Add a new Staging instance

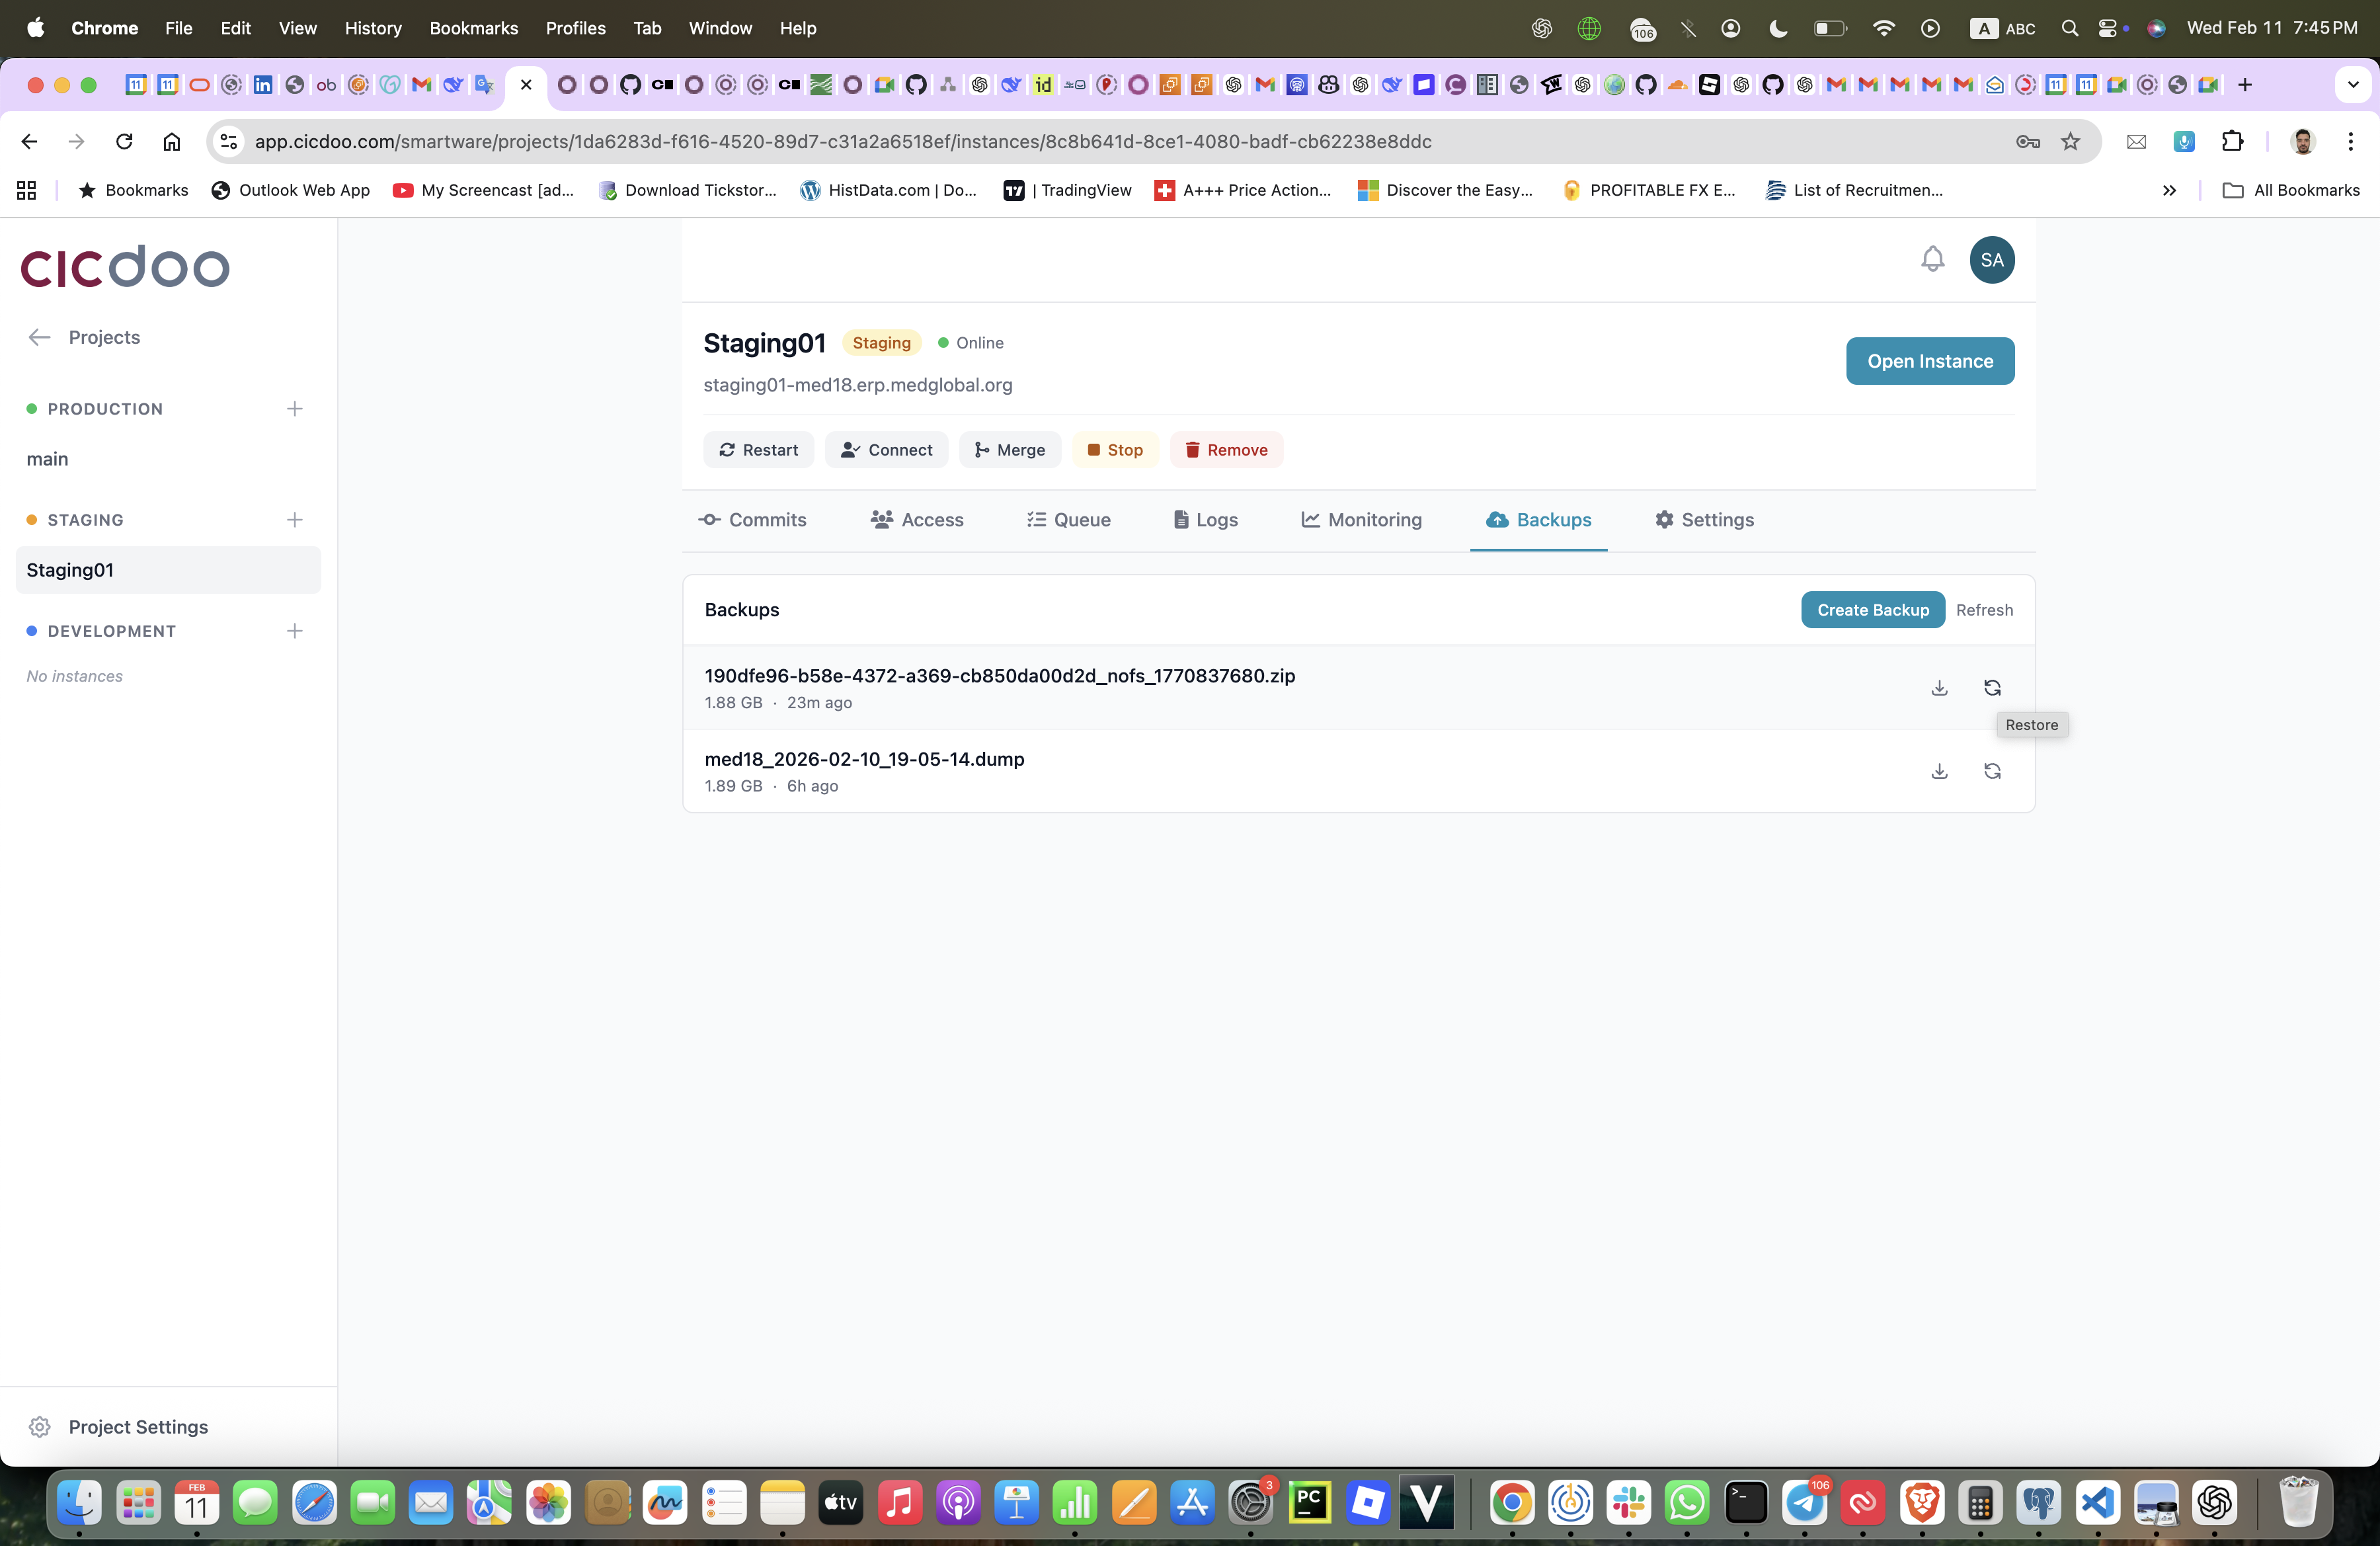[x=294, y=520]
